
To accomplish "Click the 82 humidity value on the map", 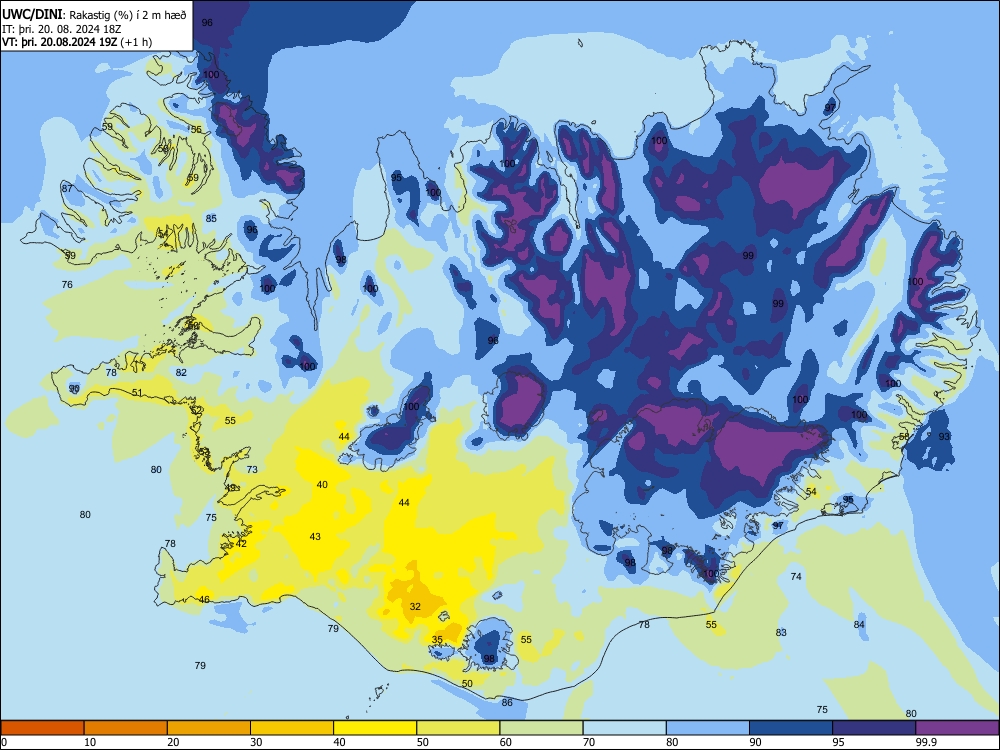I will pos(181,372).
